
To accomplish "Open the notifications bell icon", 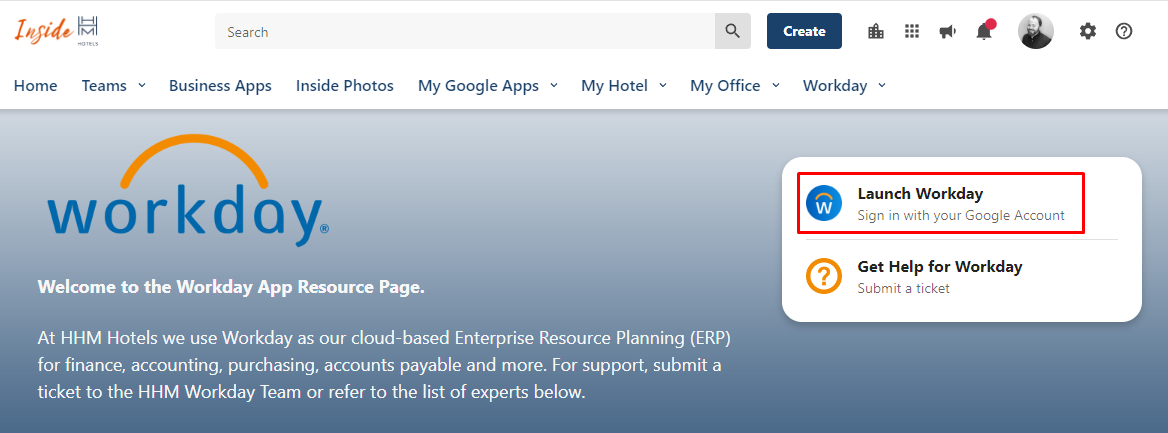I will pos(985,31).
